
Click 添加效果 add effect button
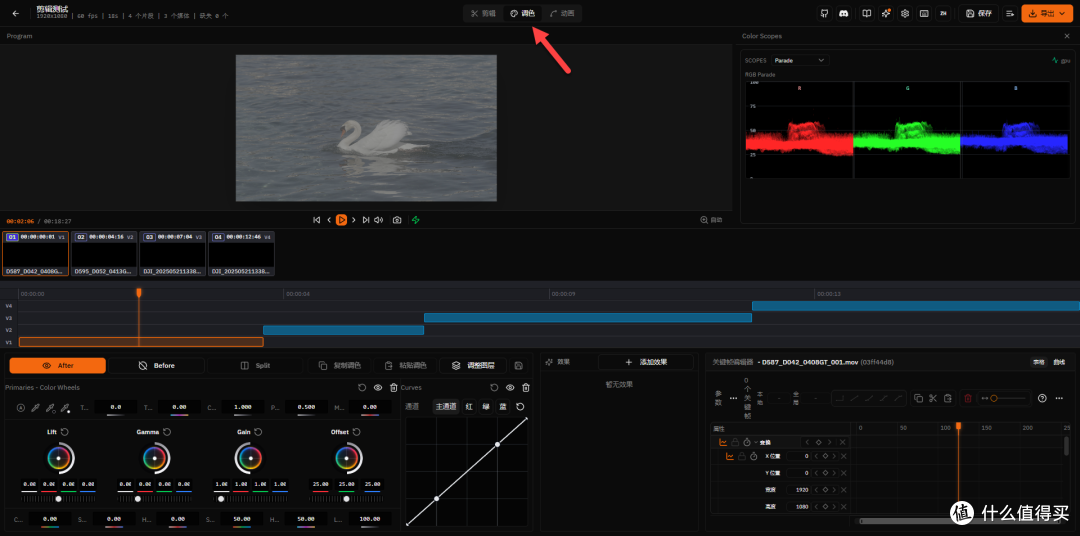pyautogui.click(x=645, y=362)
